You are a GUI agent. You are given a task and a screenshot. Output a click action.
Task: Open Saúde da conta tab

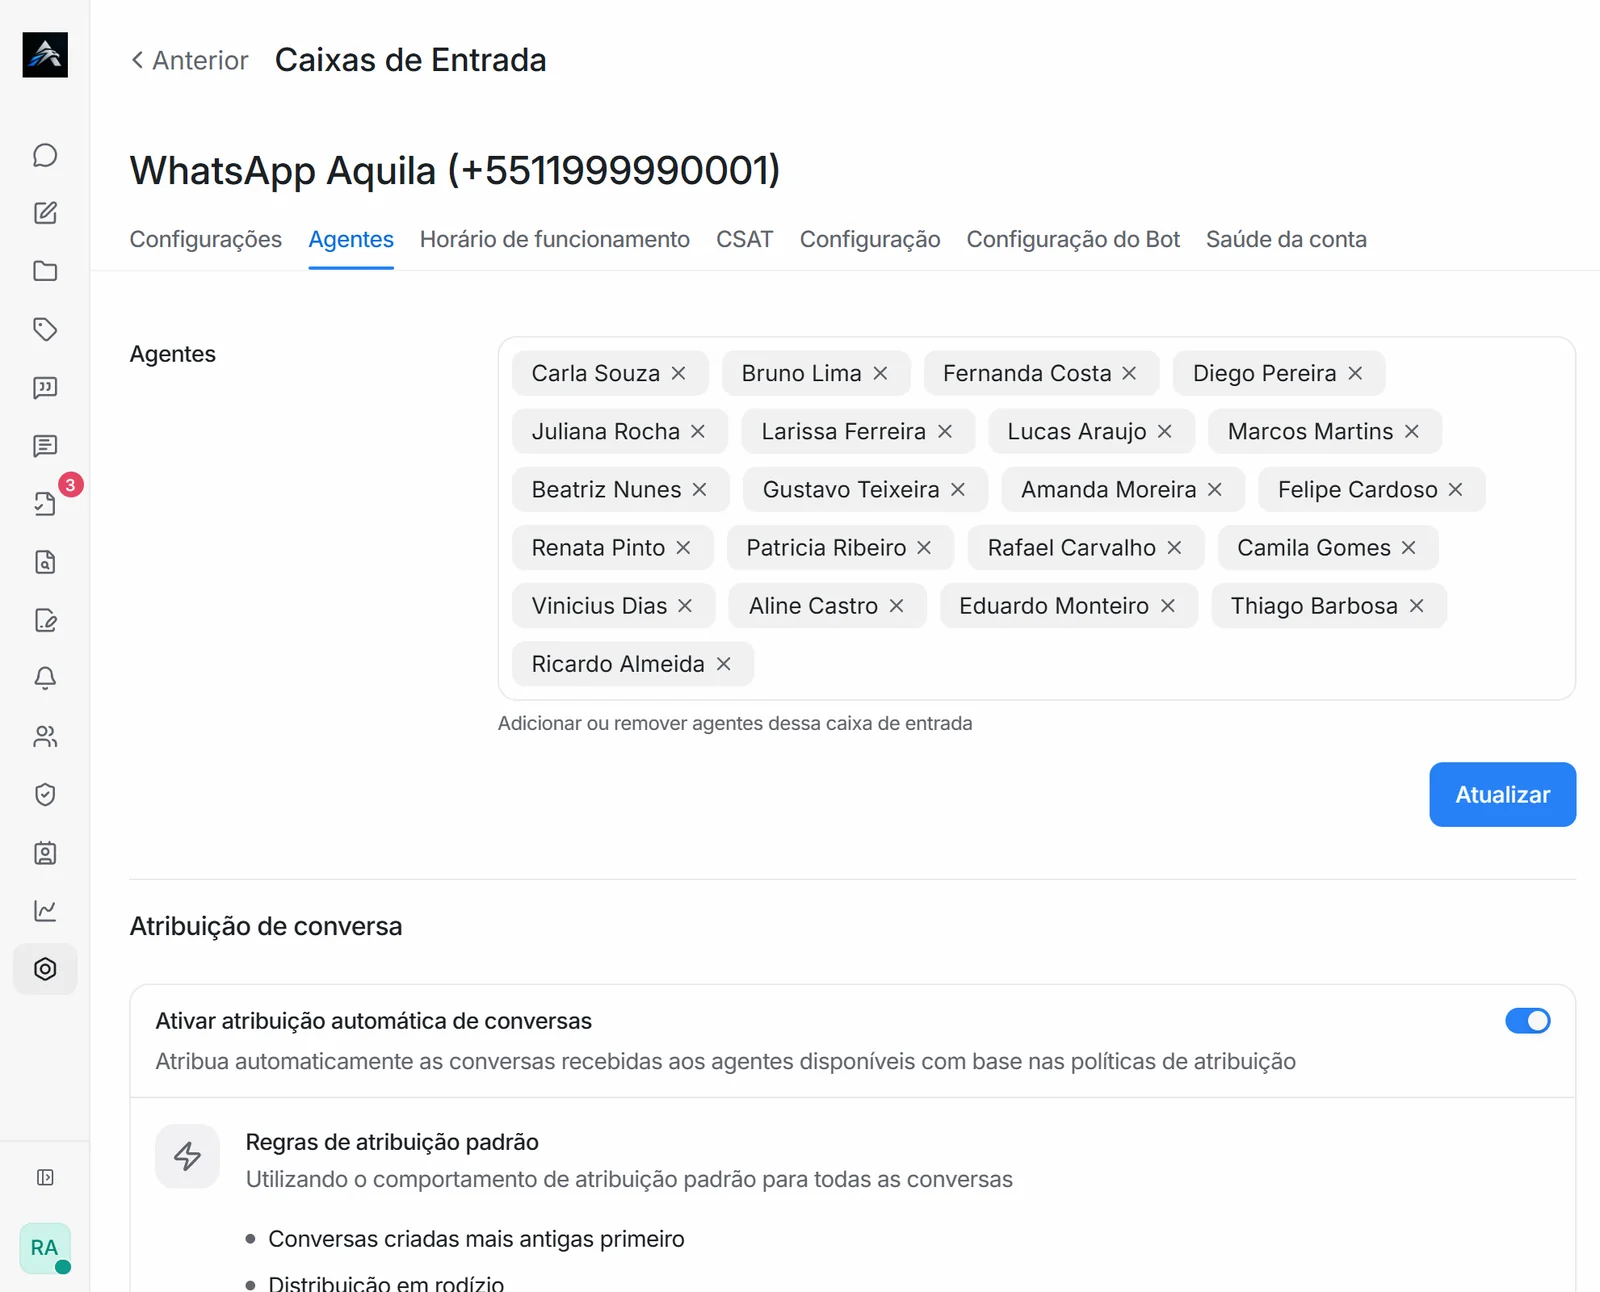(x=1286, y=239)
